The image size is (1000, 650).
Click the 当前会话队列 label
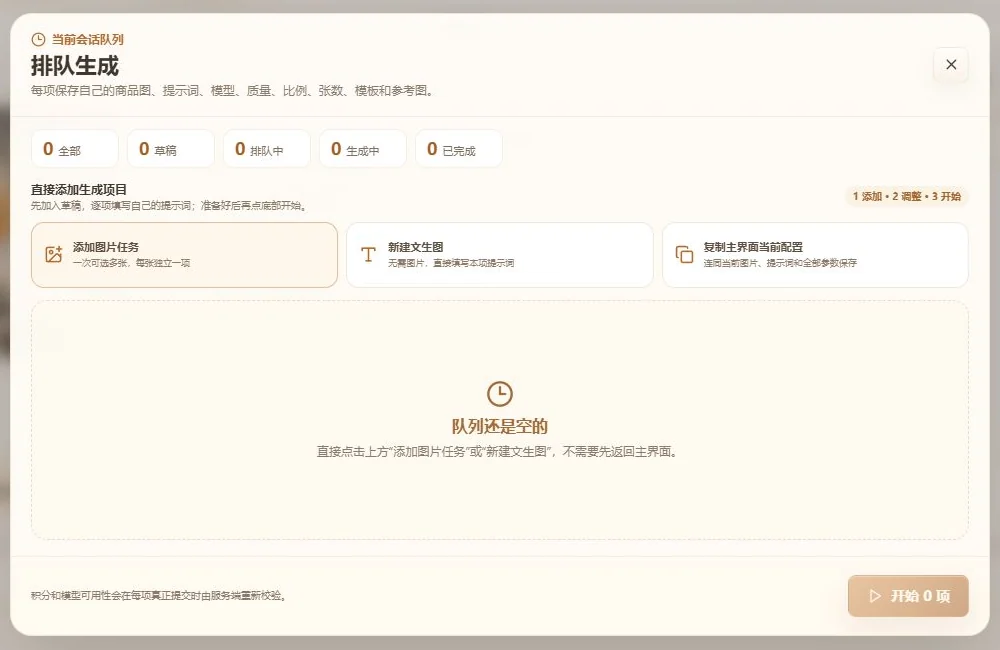[87, 40]
